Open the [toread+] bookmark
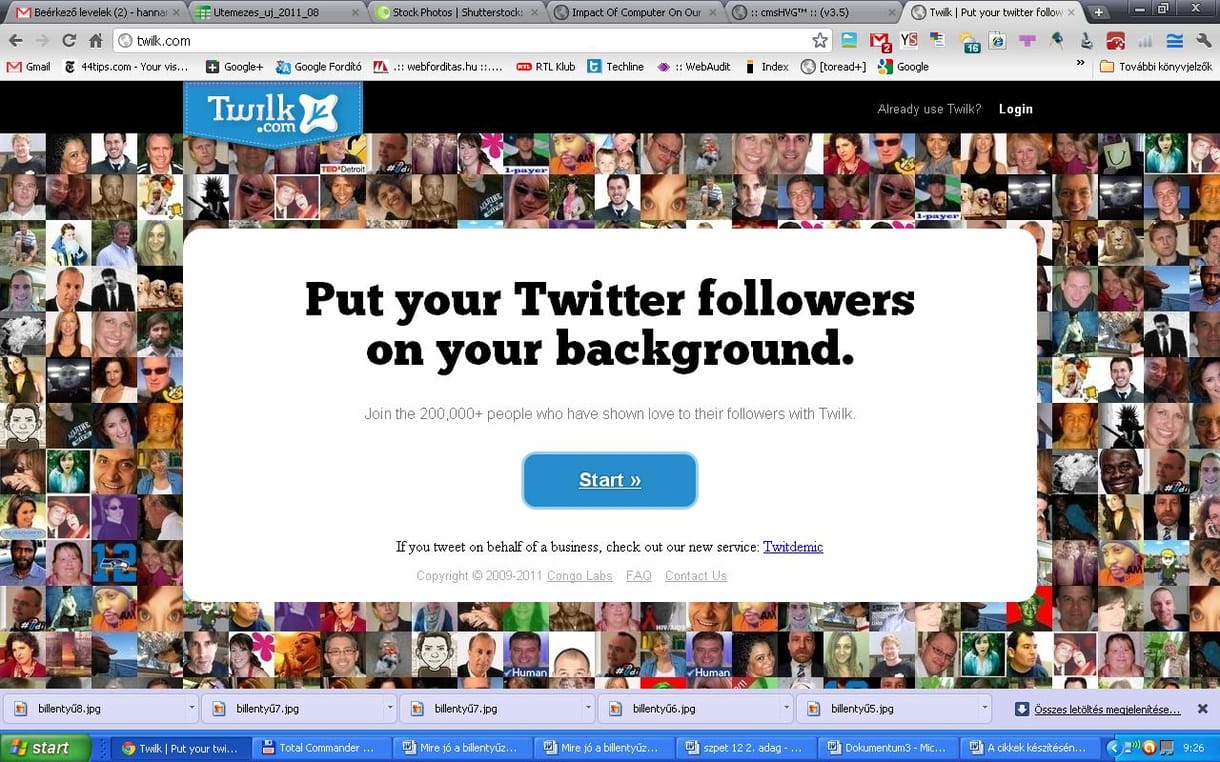1220x762 pixels. [x=833, y=67]
